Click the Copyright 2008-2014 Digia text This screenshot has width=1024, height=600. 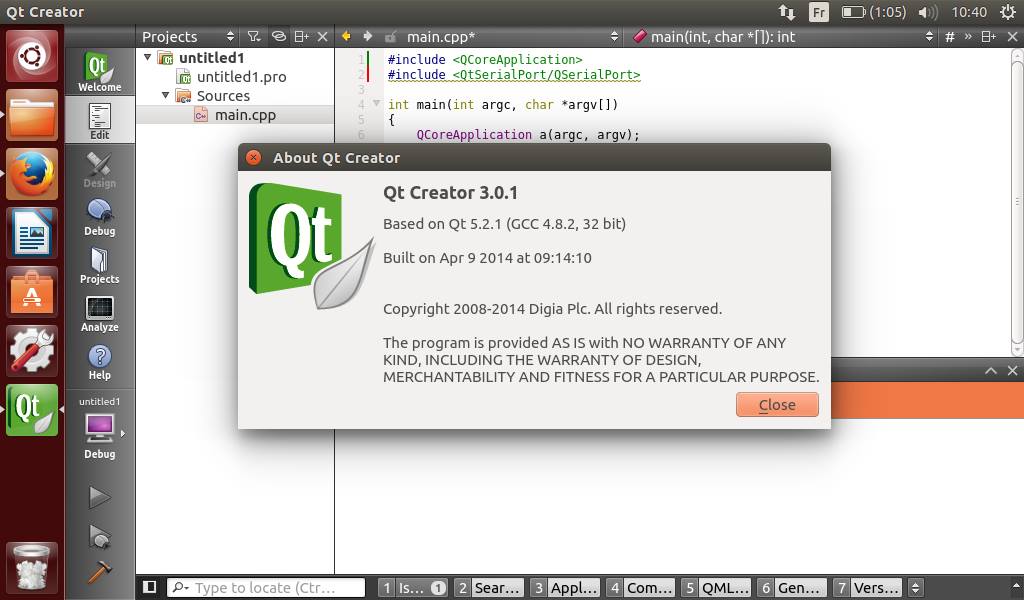(552, 309)
